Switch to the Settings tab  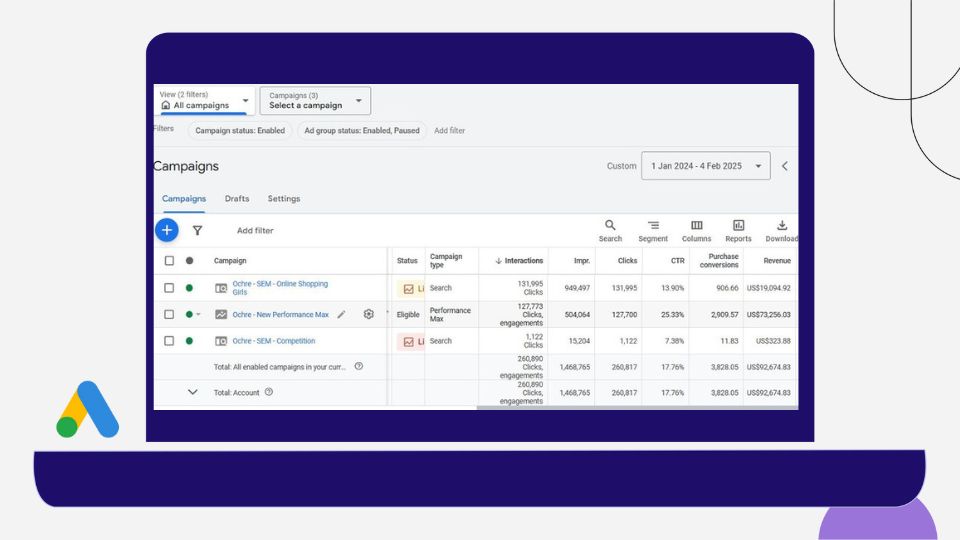283,199
